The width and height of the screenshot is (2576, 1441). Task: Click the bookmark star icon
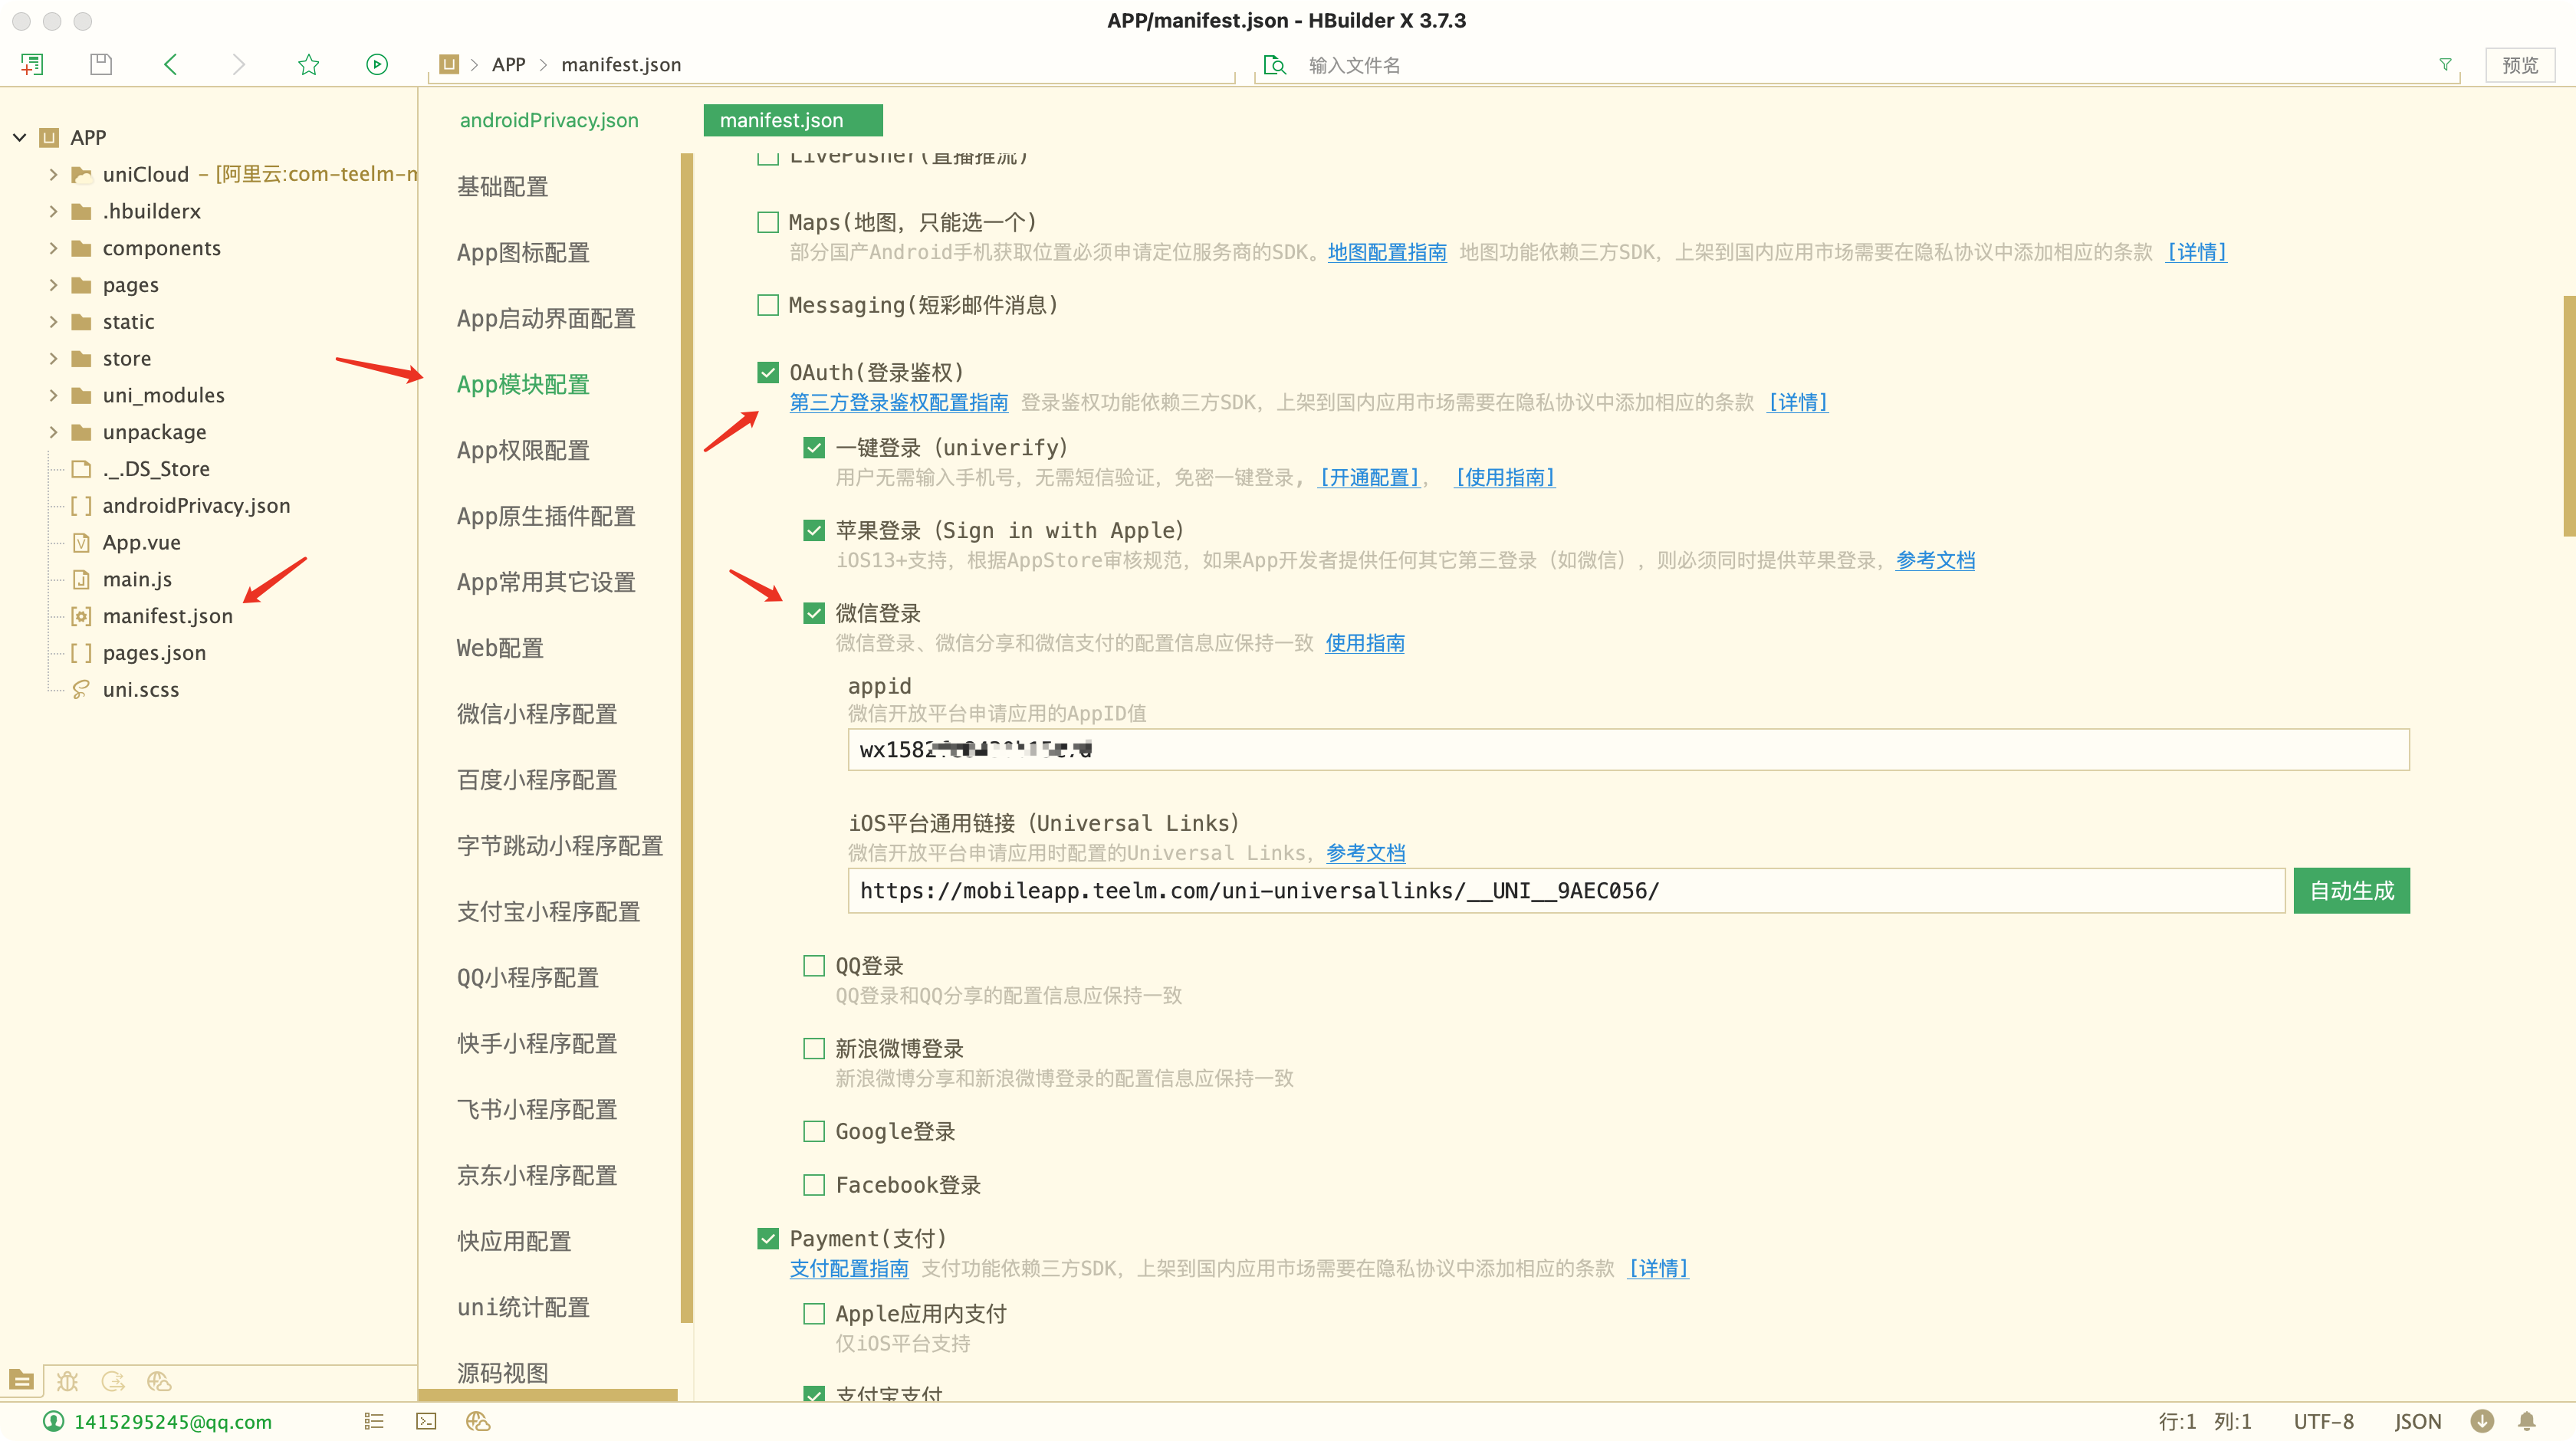tap(308, 65)
